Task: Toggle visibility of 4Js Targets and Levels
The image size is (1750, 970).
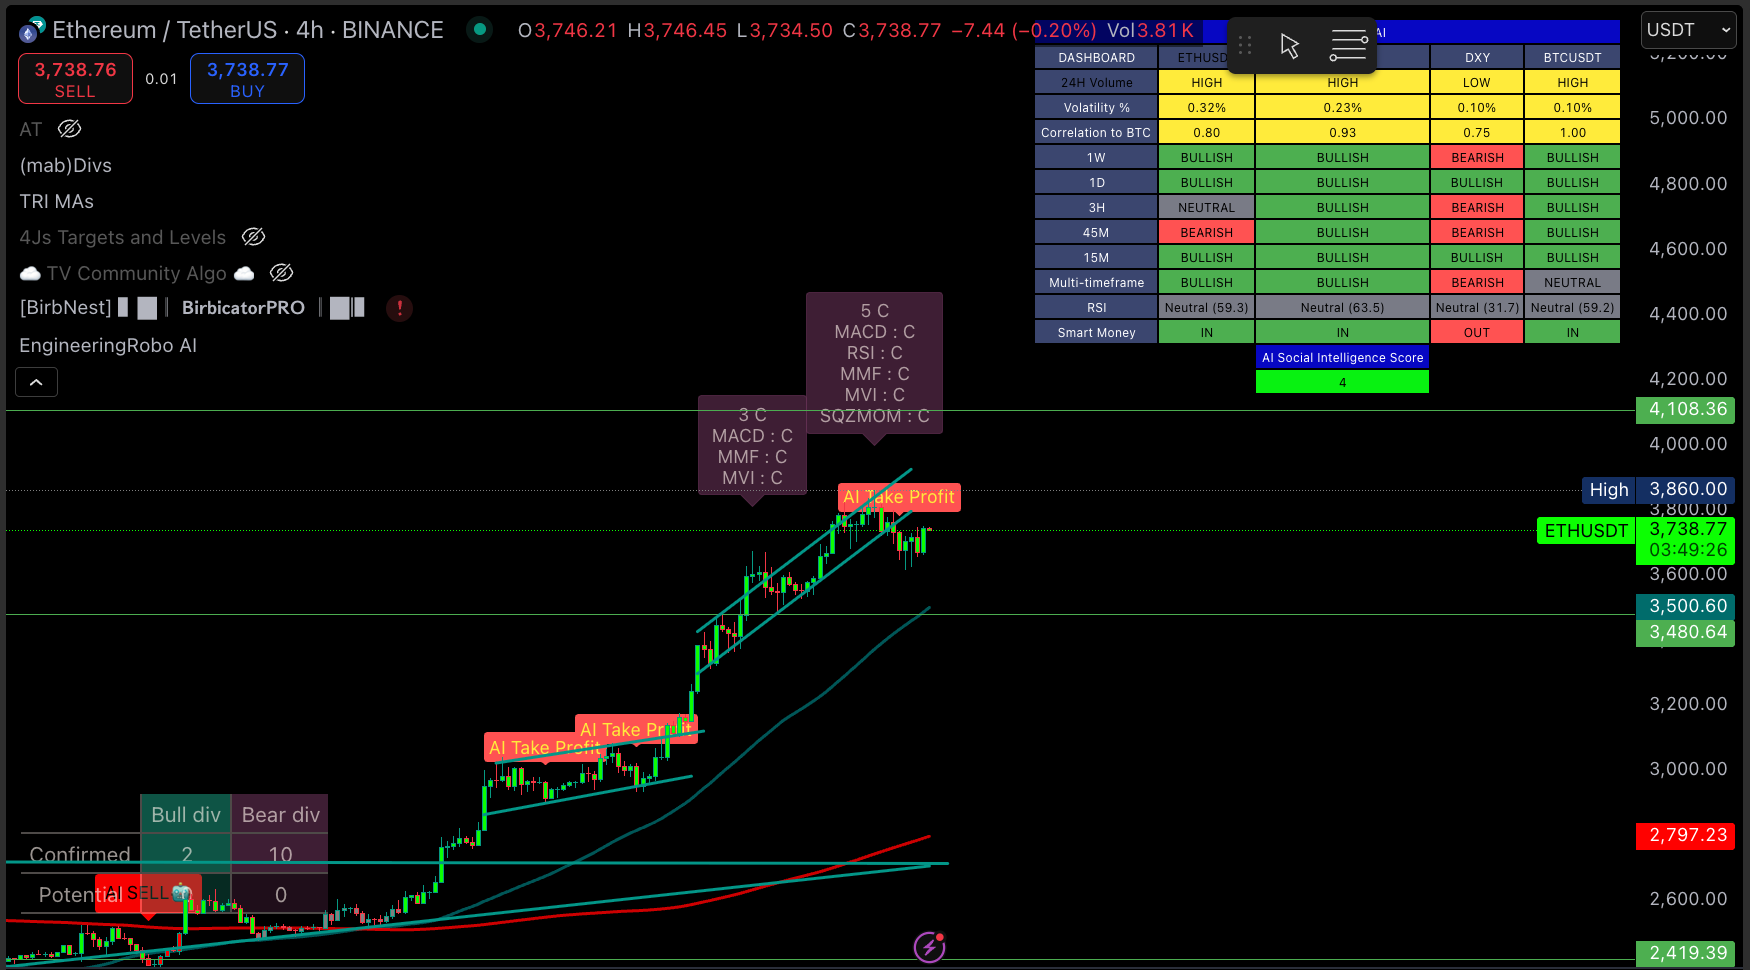Action: pos(253,237)
